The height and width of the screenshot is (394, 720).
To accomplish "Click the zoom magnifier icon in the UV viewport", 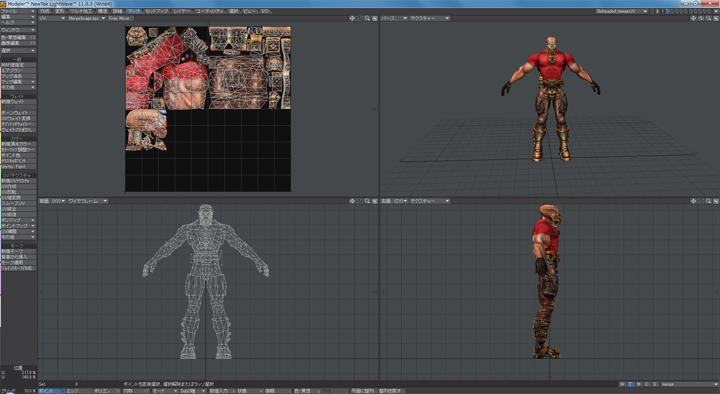I will click(x=367, y=18).
